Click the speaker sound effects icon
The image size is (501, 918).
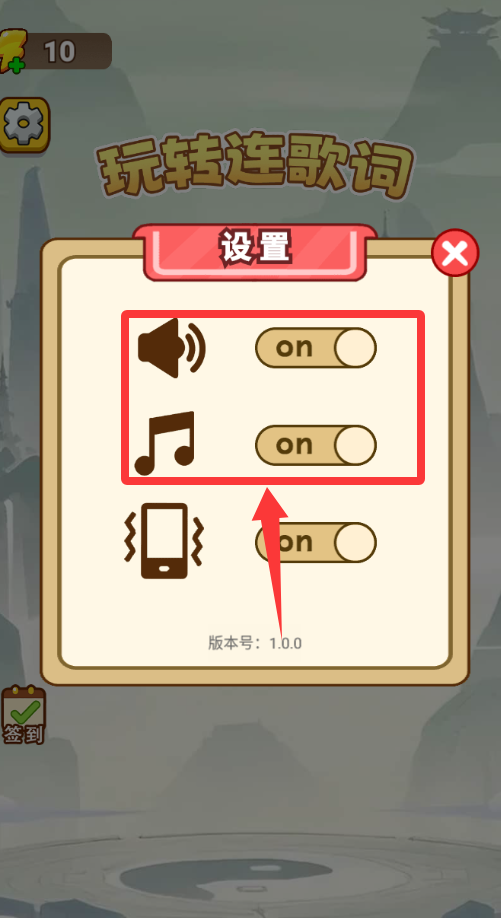click(x=171, y=348)
